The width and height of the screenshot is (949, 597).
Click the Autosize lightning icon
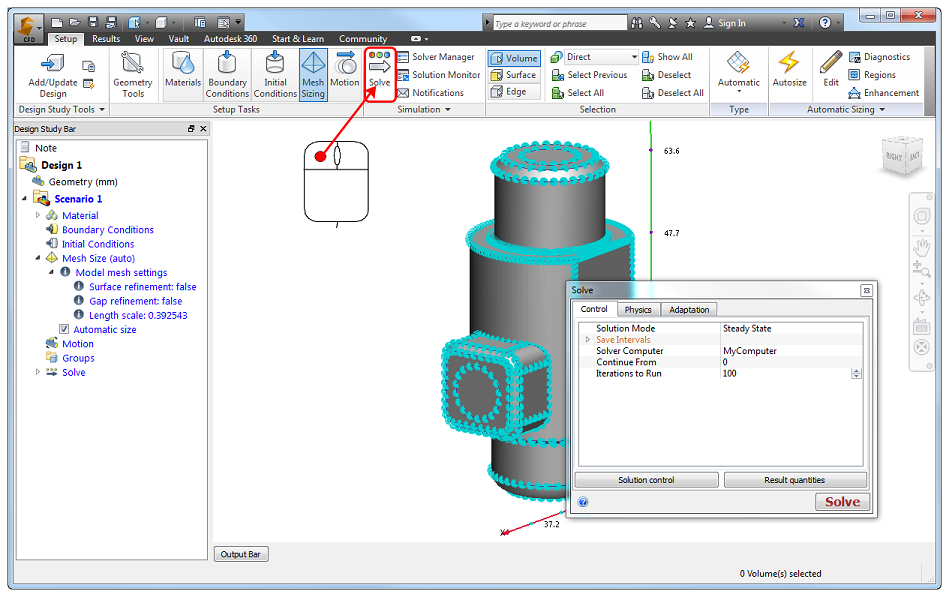coord(789,70)
